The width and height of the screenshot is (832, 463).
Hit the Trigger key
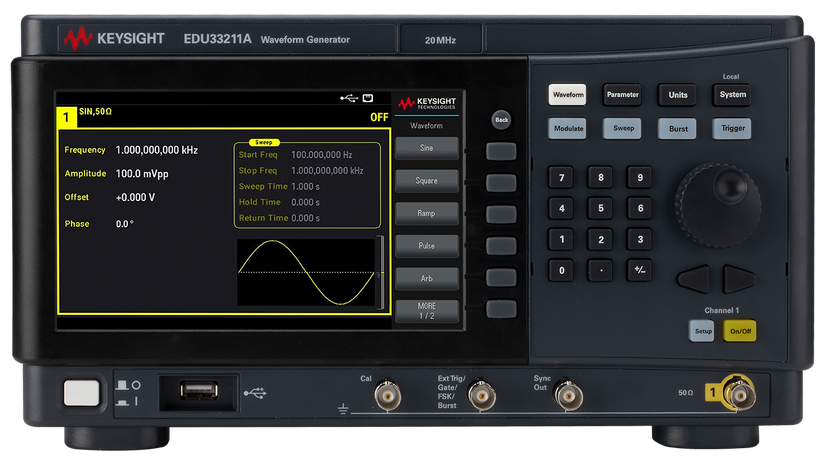coord(732,128)
